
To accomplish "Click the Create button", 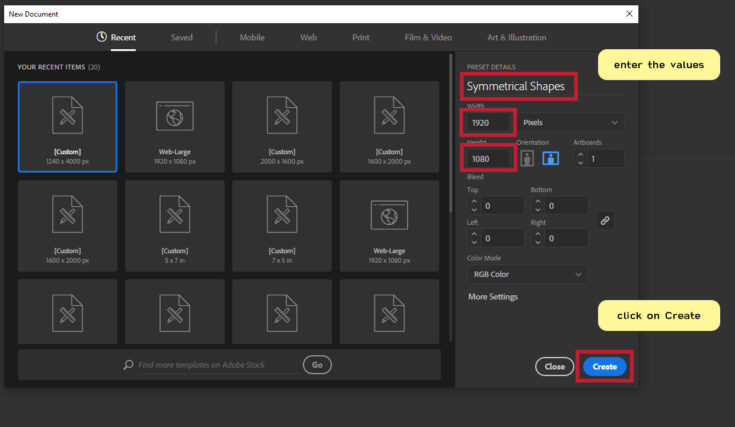I will [604, 367].
